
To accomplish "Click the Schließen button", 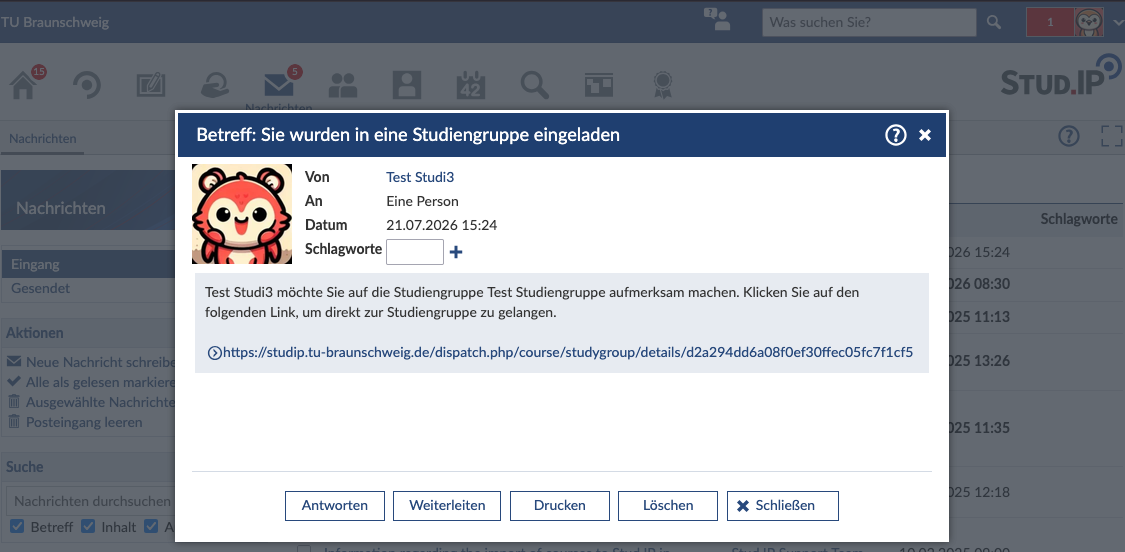I will point(783,505).
